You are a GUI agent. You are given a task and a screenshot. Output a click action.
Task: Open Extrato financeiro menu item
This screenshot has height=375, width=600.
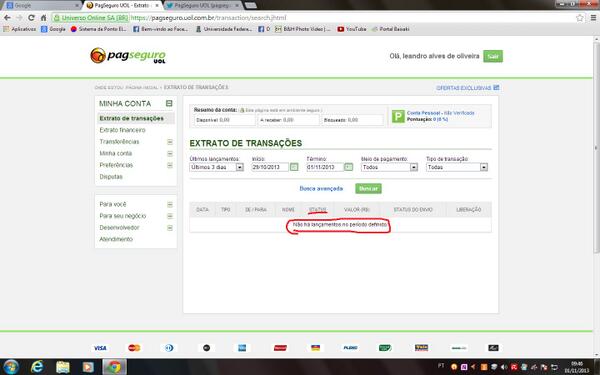[122, 130]
